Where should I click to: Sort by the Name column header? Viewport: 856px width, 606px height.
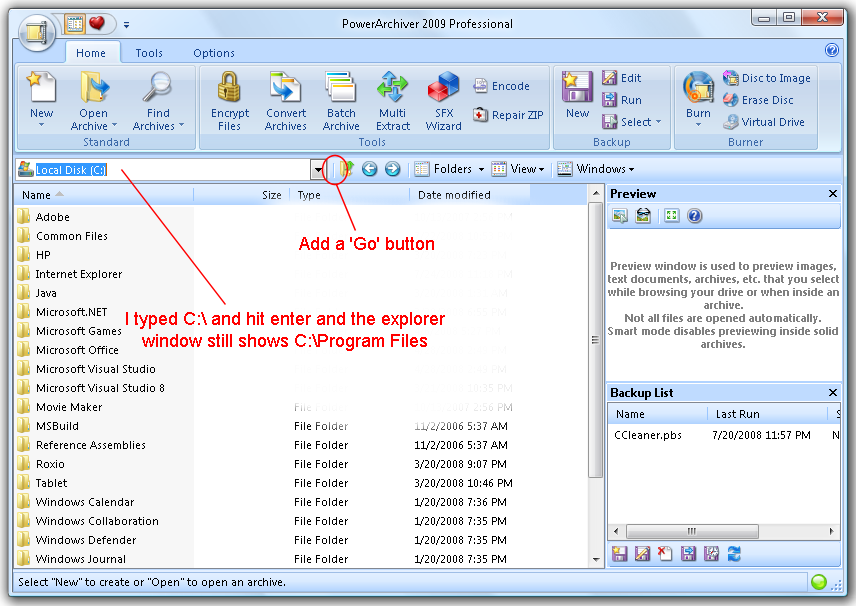click(x=104, y=195)
